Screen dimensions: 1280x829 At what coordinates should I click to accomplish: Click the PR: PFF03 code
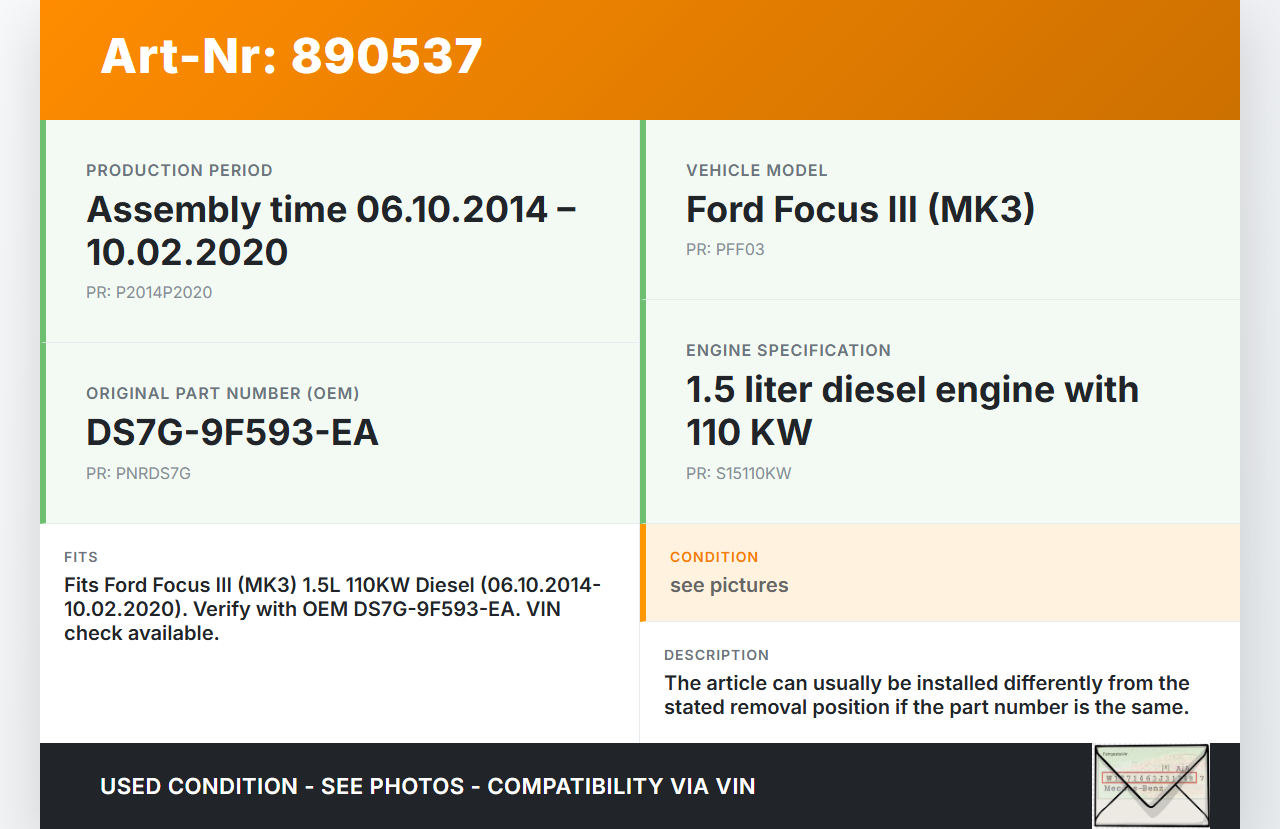(725, 250)
